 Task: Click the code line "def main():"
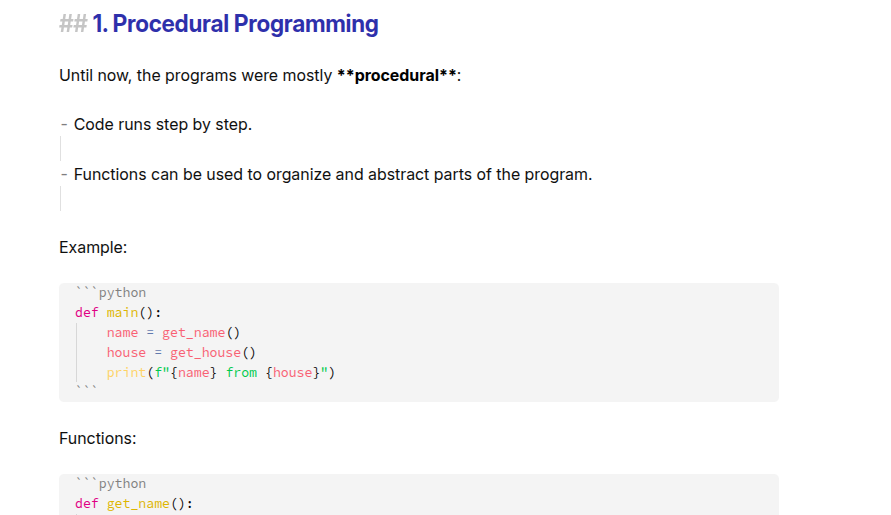pyautogui.click(x=118, y=313)
